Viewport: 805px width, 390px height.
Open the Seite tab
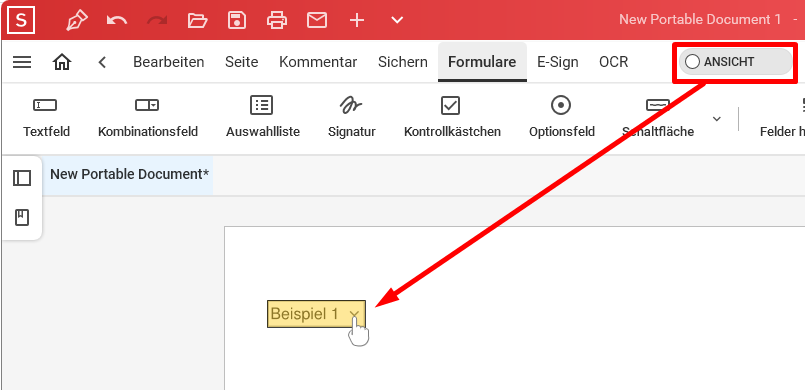point(241,62)
